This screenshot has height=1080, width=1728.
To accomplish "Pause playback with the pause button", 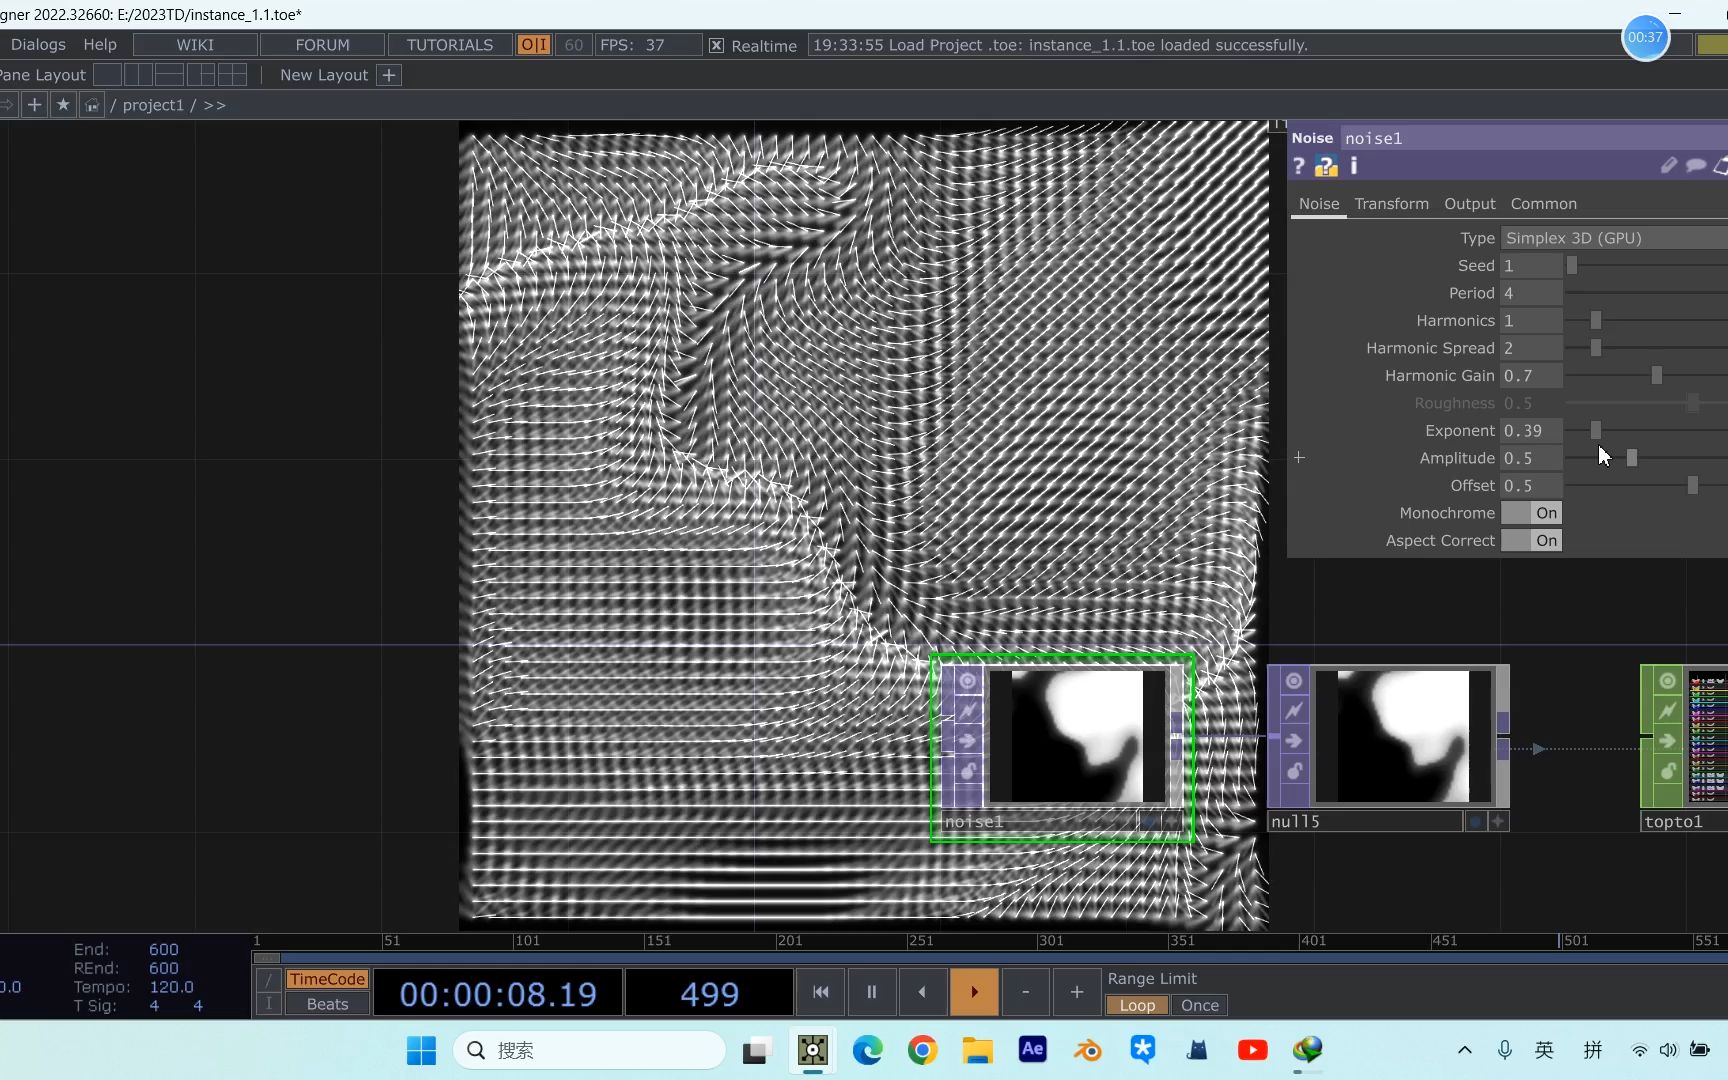I will pos(871,991).
